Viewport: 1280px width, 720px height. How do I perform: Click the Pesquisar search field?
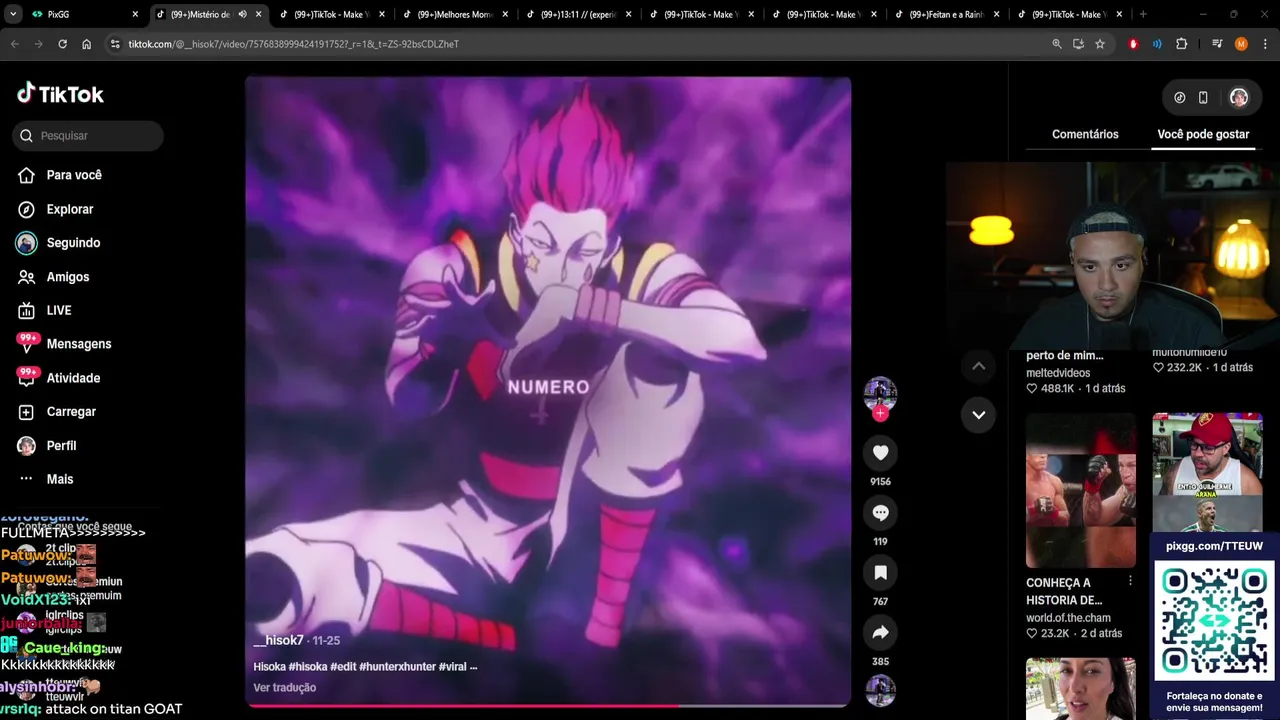(x=88, y=135)
